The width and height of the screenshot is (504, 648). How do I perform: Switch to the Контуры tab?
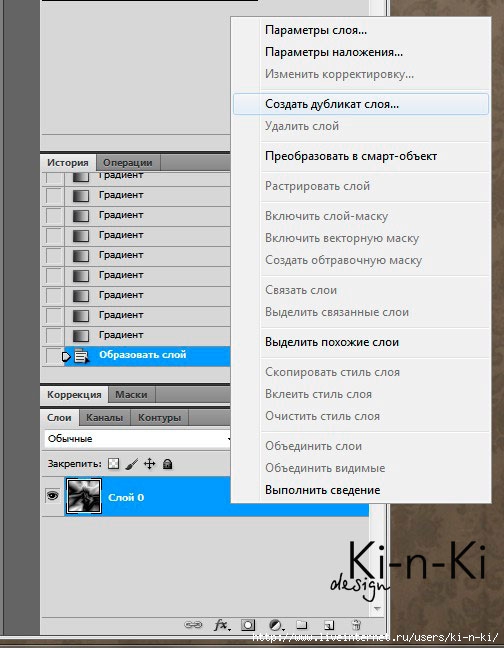pos(159,418)
